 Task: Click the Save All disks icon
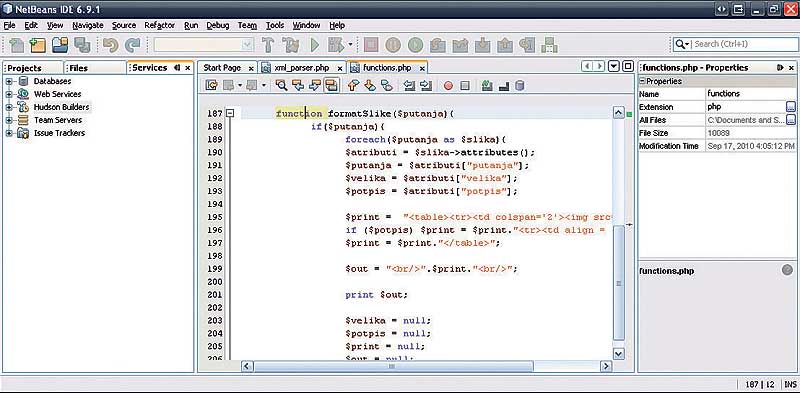tap(82, 45)
